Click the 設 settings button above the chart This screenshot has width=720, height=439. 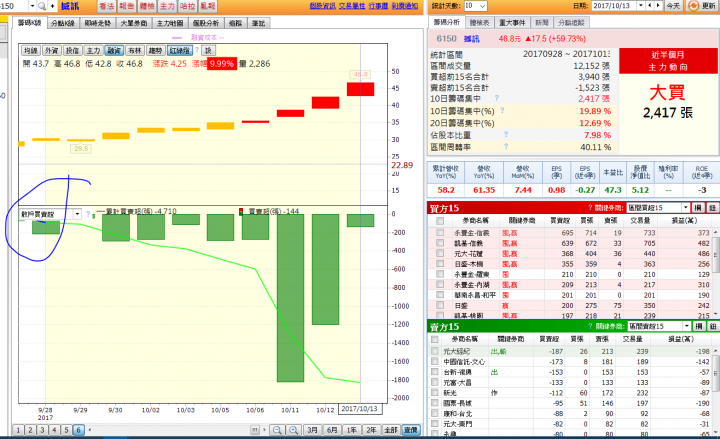pos(208,51)
